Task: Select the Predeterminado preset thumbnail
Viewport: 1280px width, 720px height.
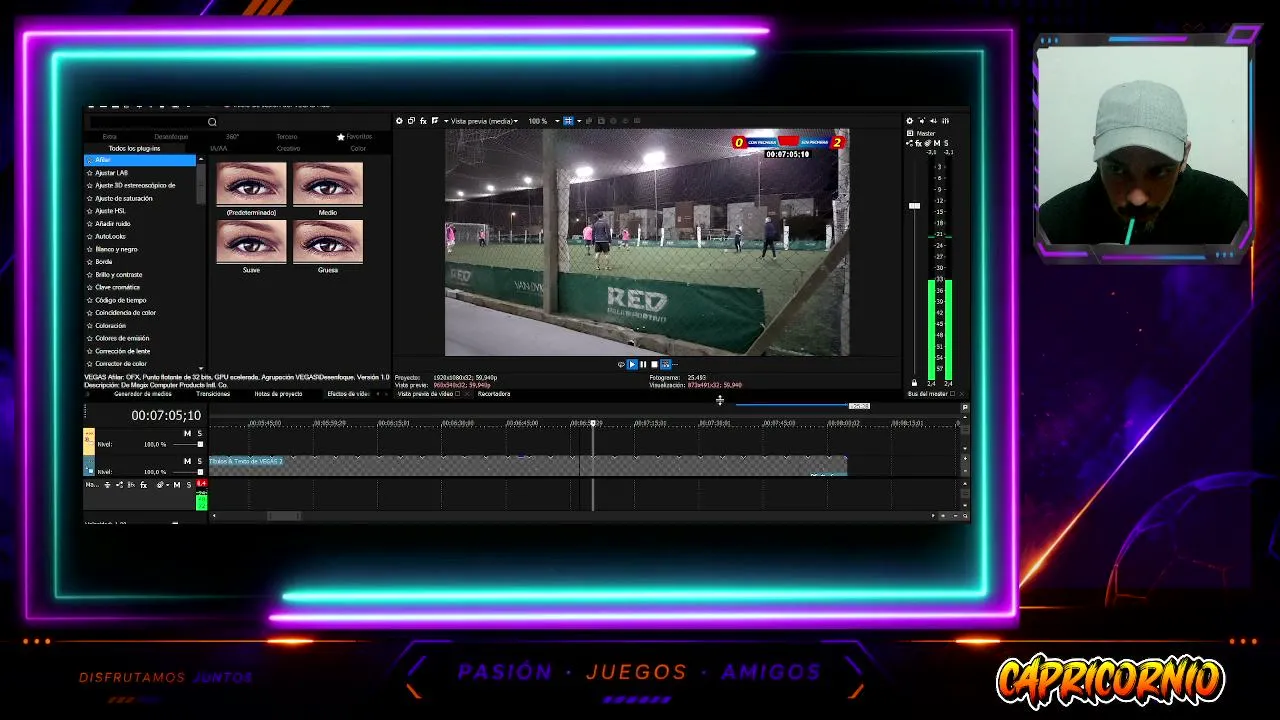Action: [x=251, y=184]
